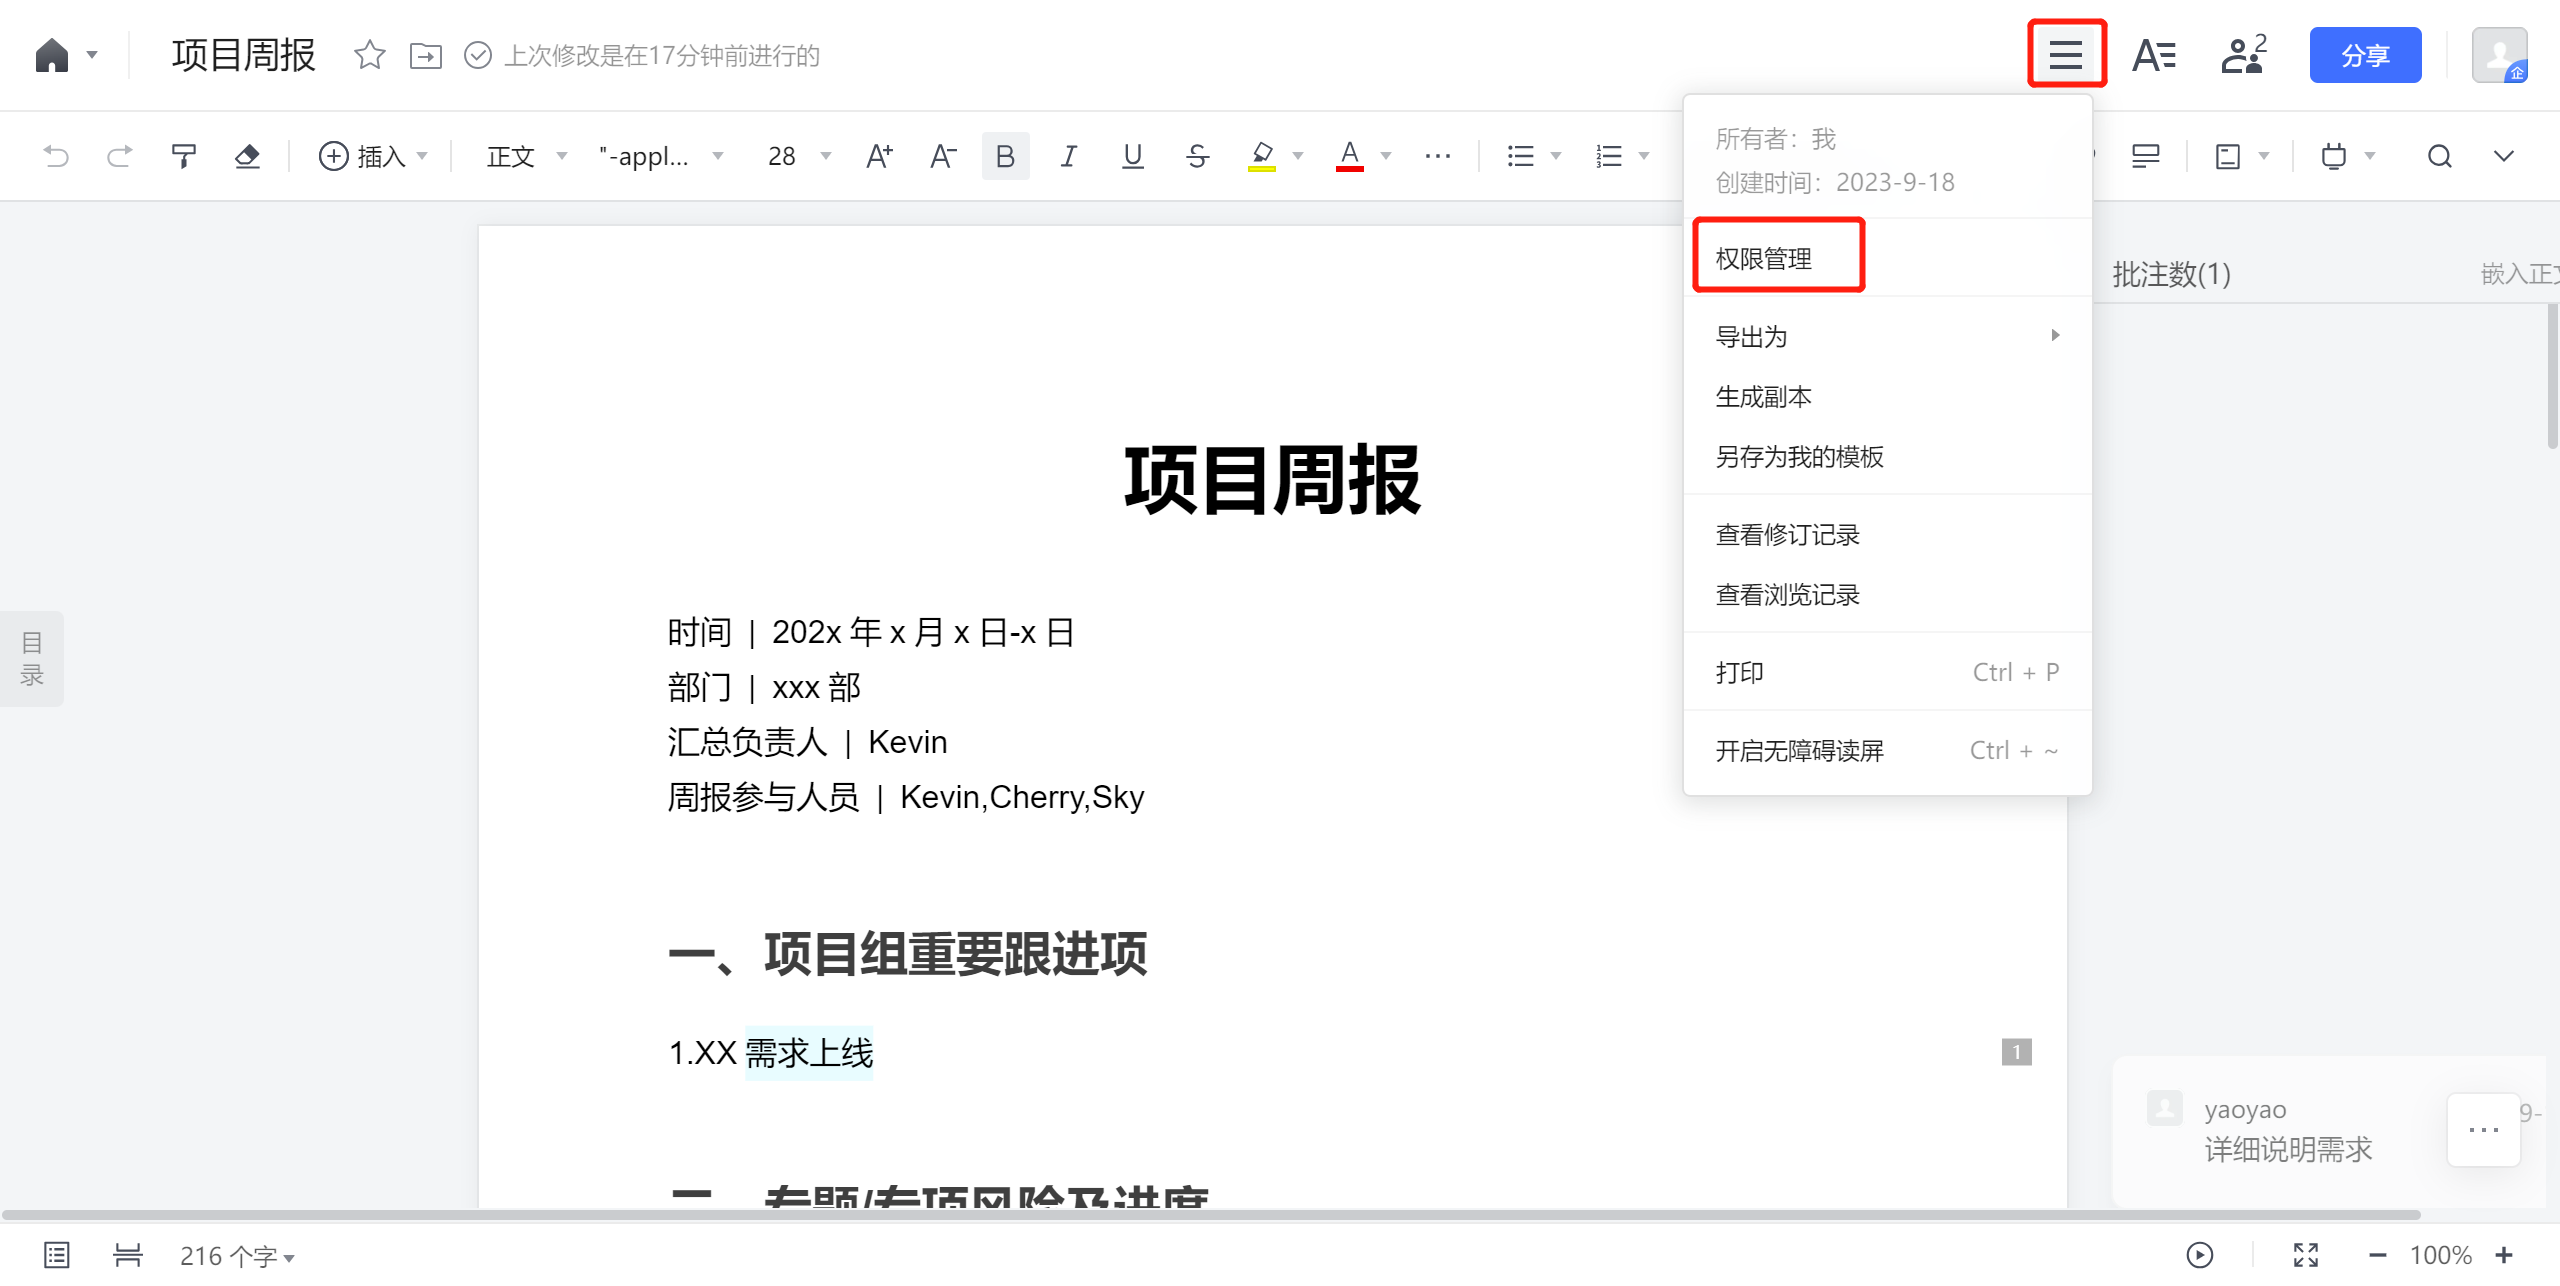Open the 目录 outline side tab

point(32,658)
